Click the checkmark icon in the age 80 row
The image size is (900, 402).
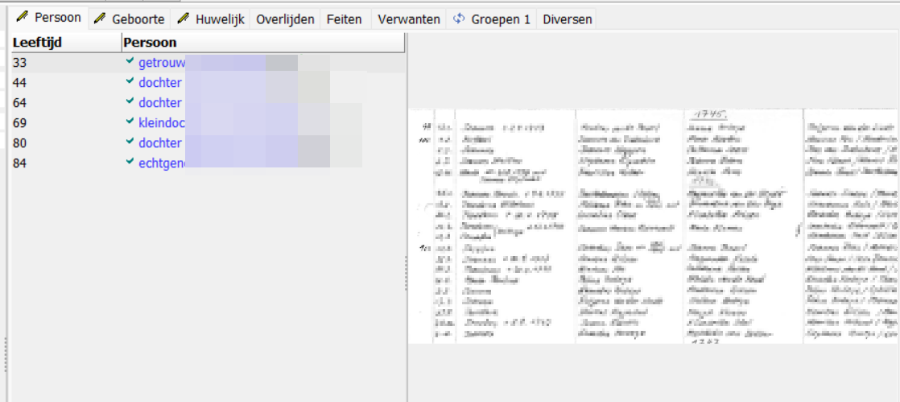[130, 142]
